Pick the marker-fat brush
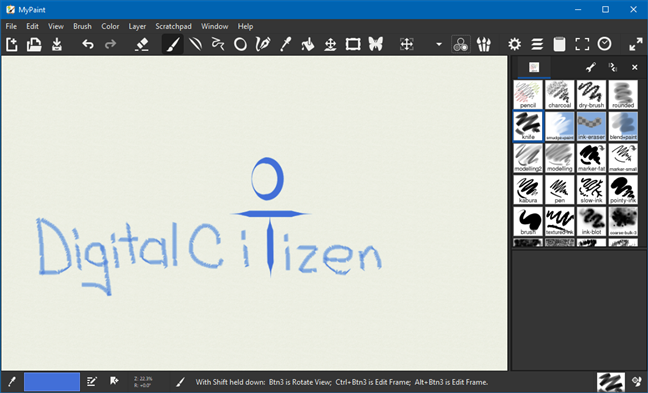The image size is (648, 393). pos(591,158)
